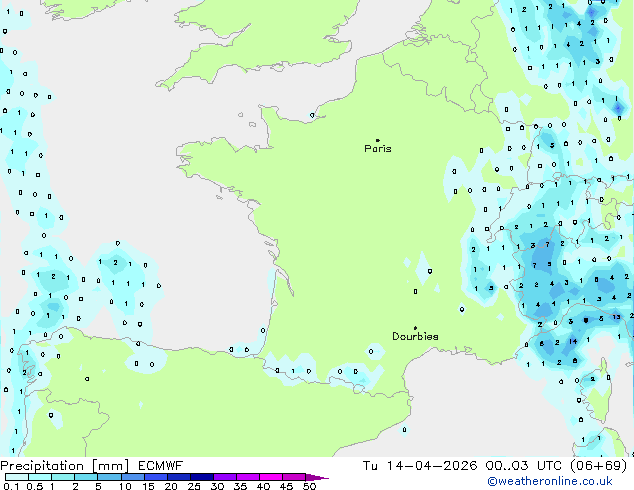Click the weatheronline.co.uk copyright link
This screenshot has height=490, width=634.
point(550,481)
